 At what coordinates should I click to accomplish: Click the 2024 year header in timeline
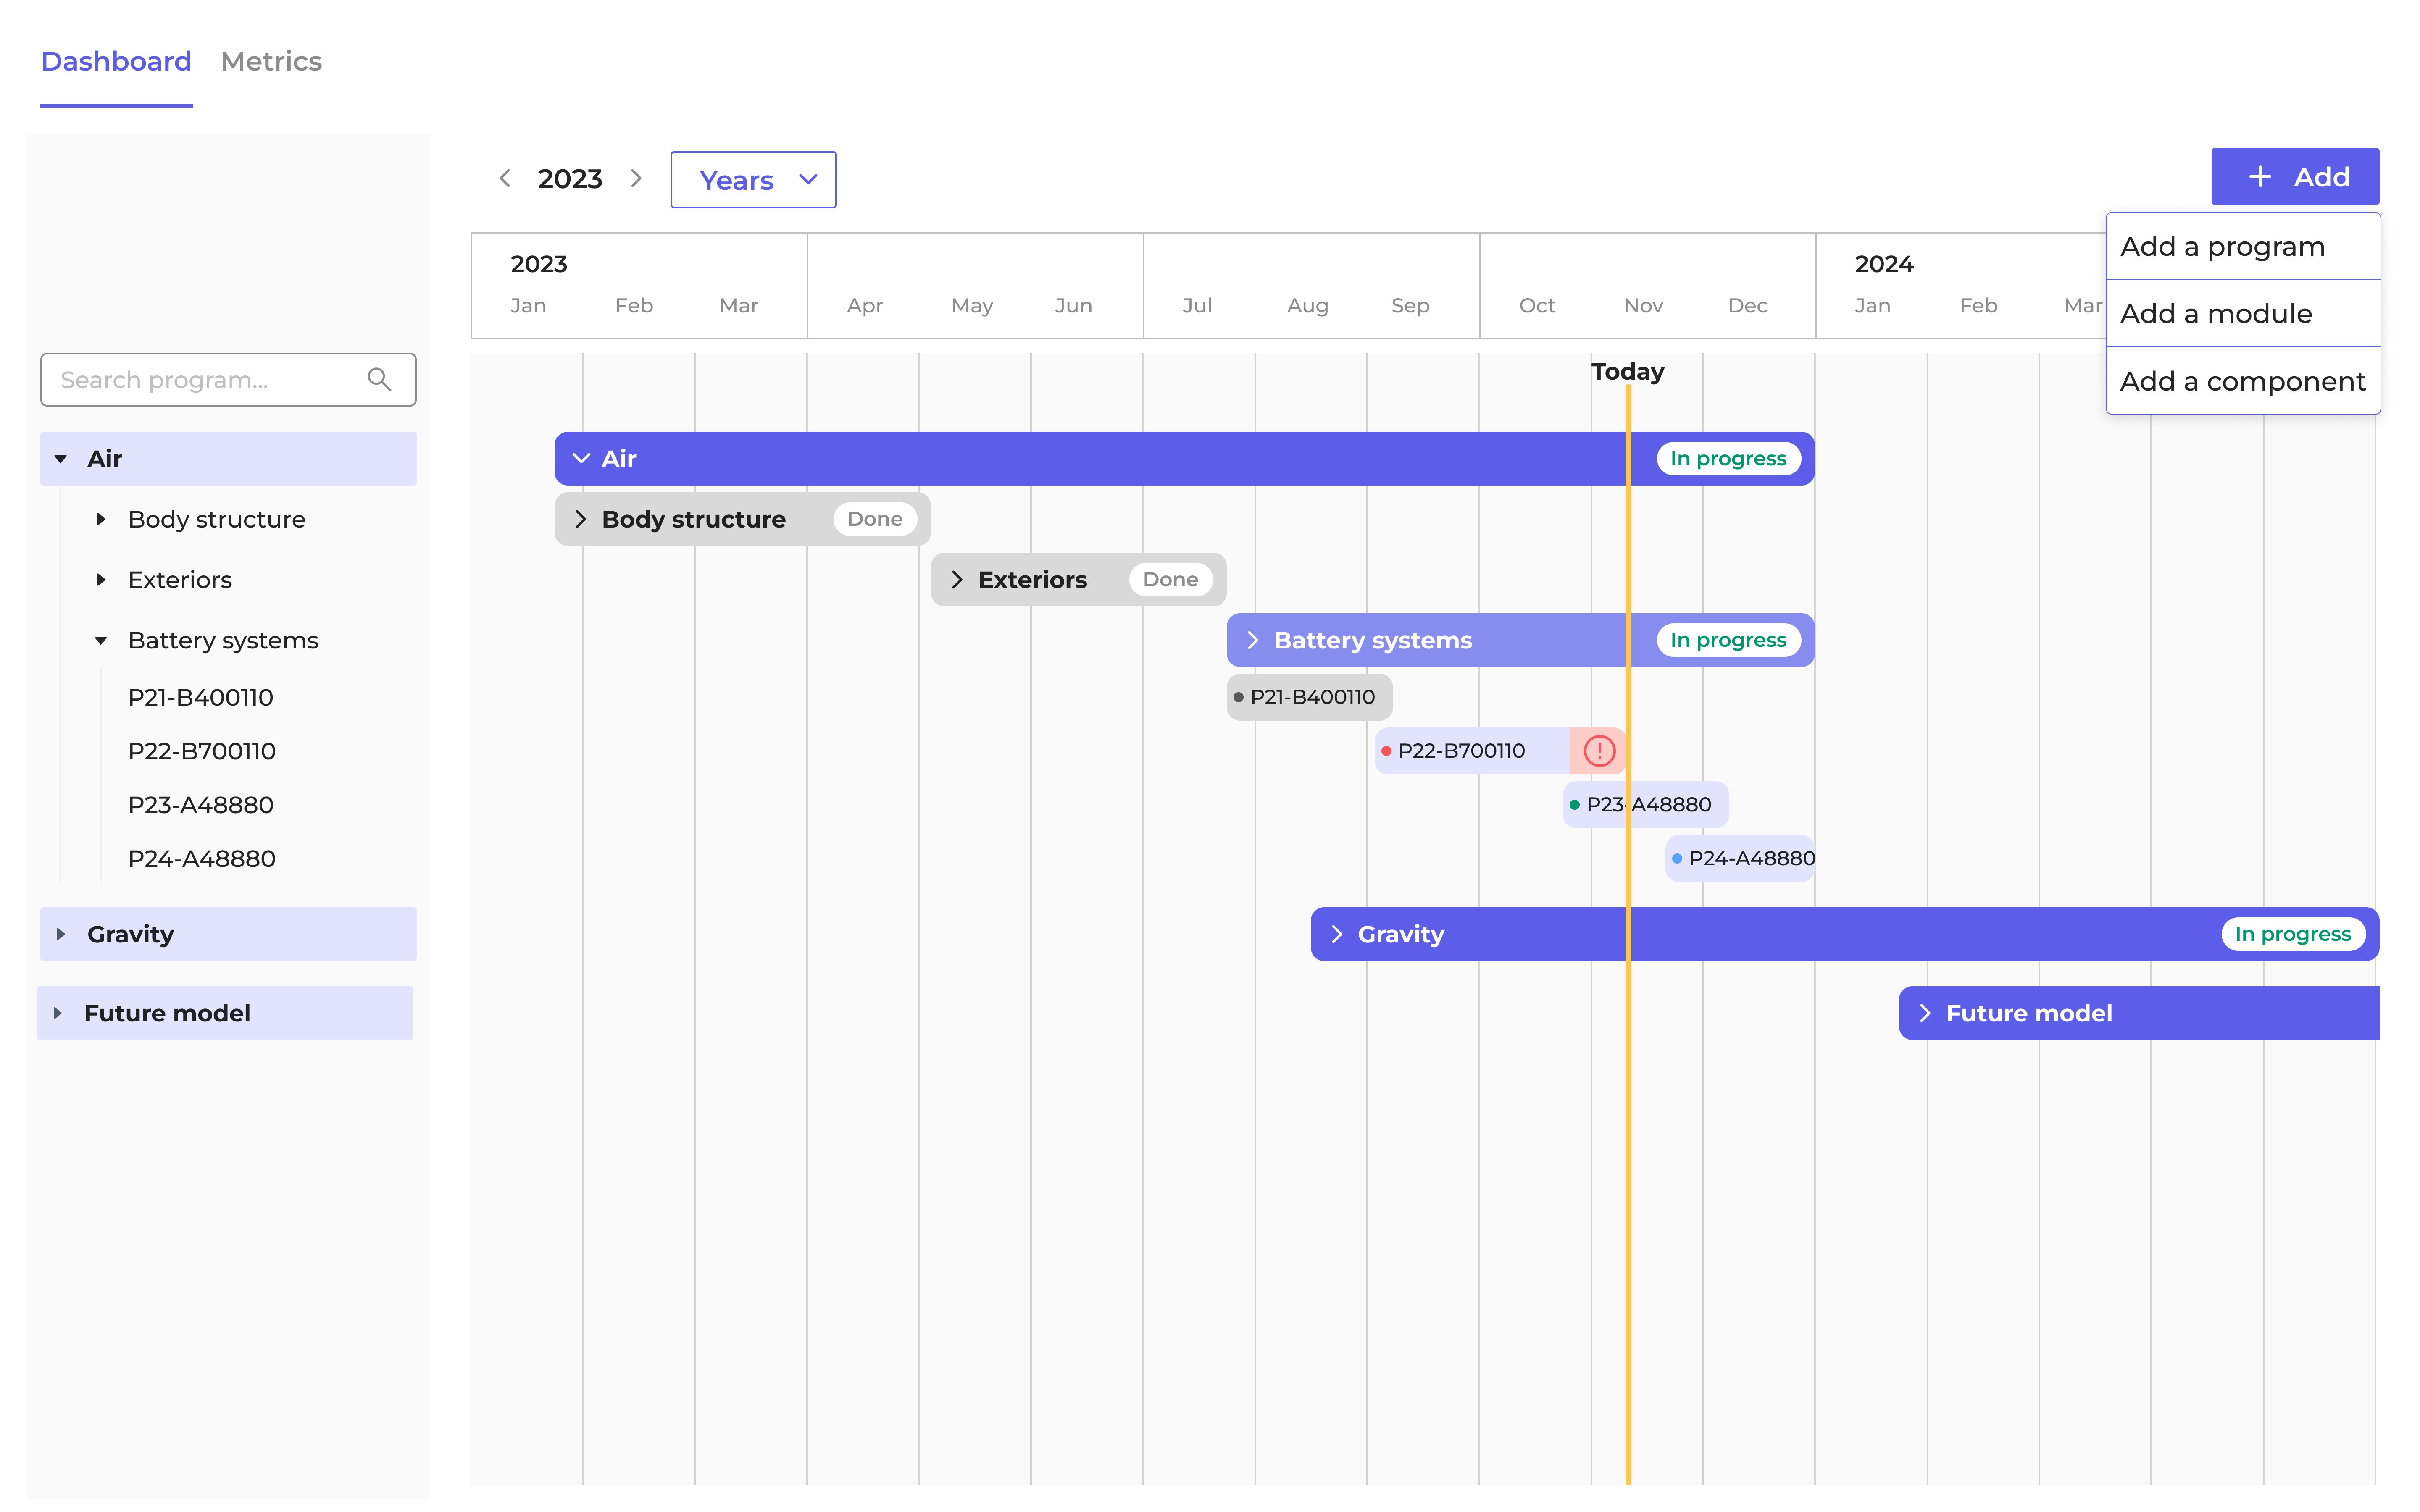1884,264
